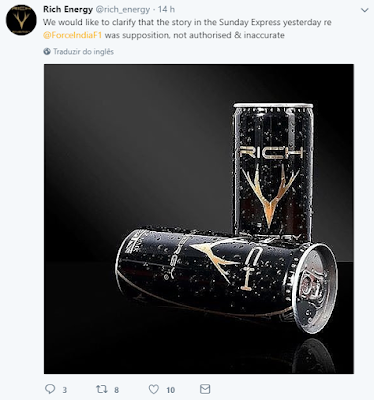
Task: Translate tweet via Traduzir do inglês
Action: [x=83, y=52]
